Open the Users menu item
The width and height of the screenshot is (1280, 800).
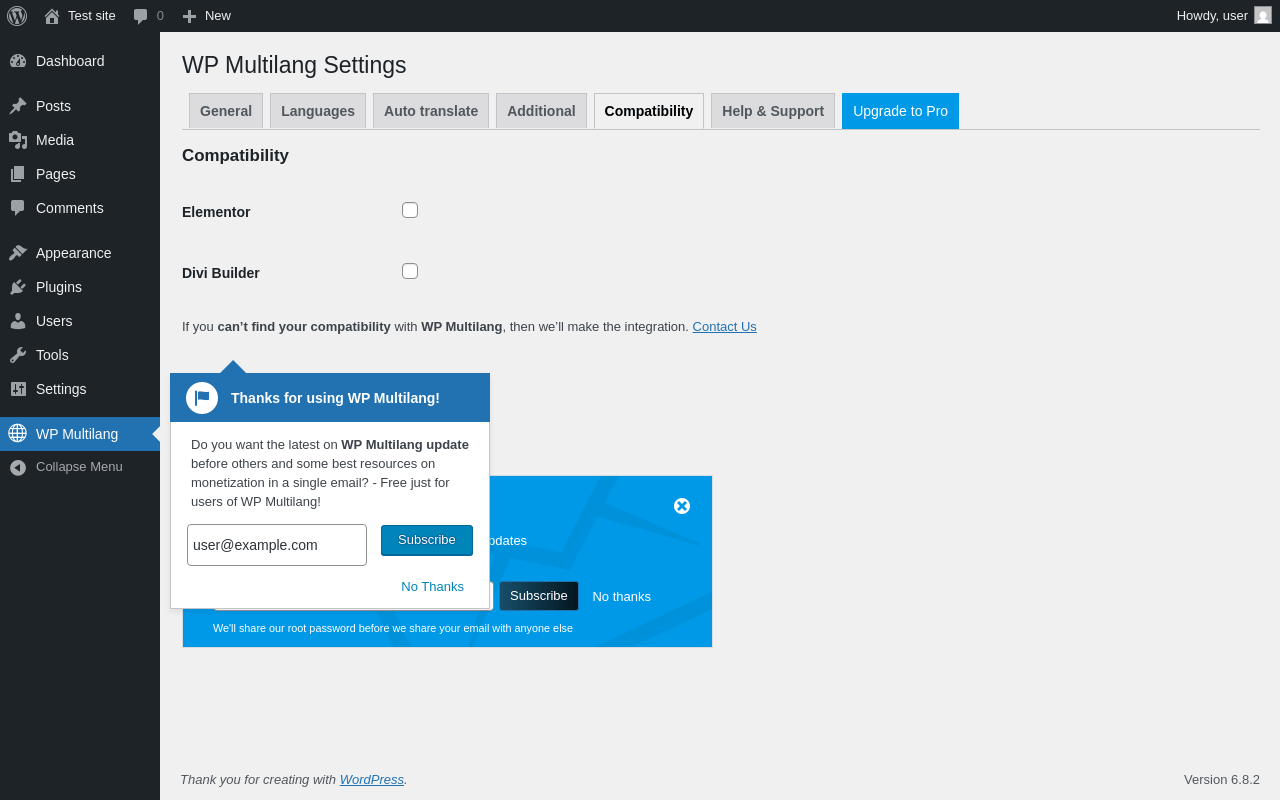tap(80, 321)
